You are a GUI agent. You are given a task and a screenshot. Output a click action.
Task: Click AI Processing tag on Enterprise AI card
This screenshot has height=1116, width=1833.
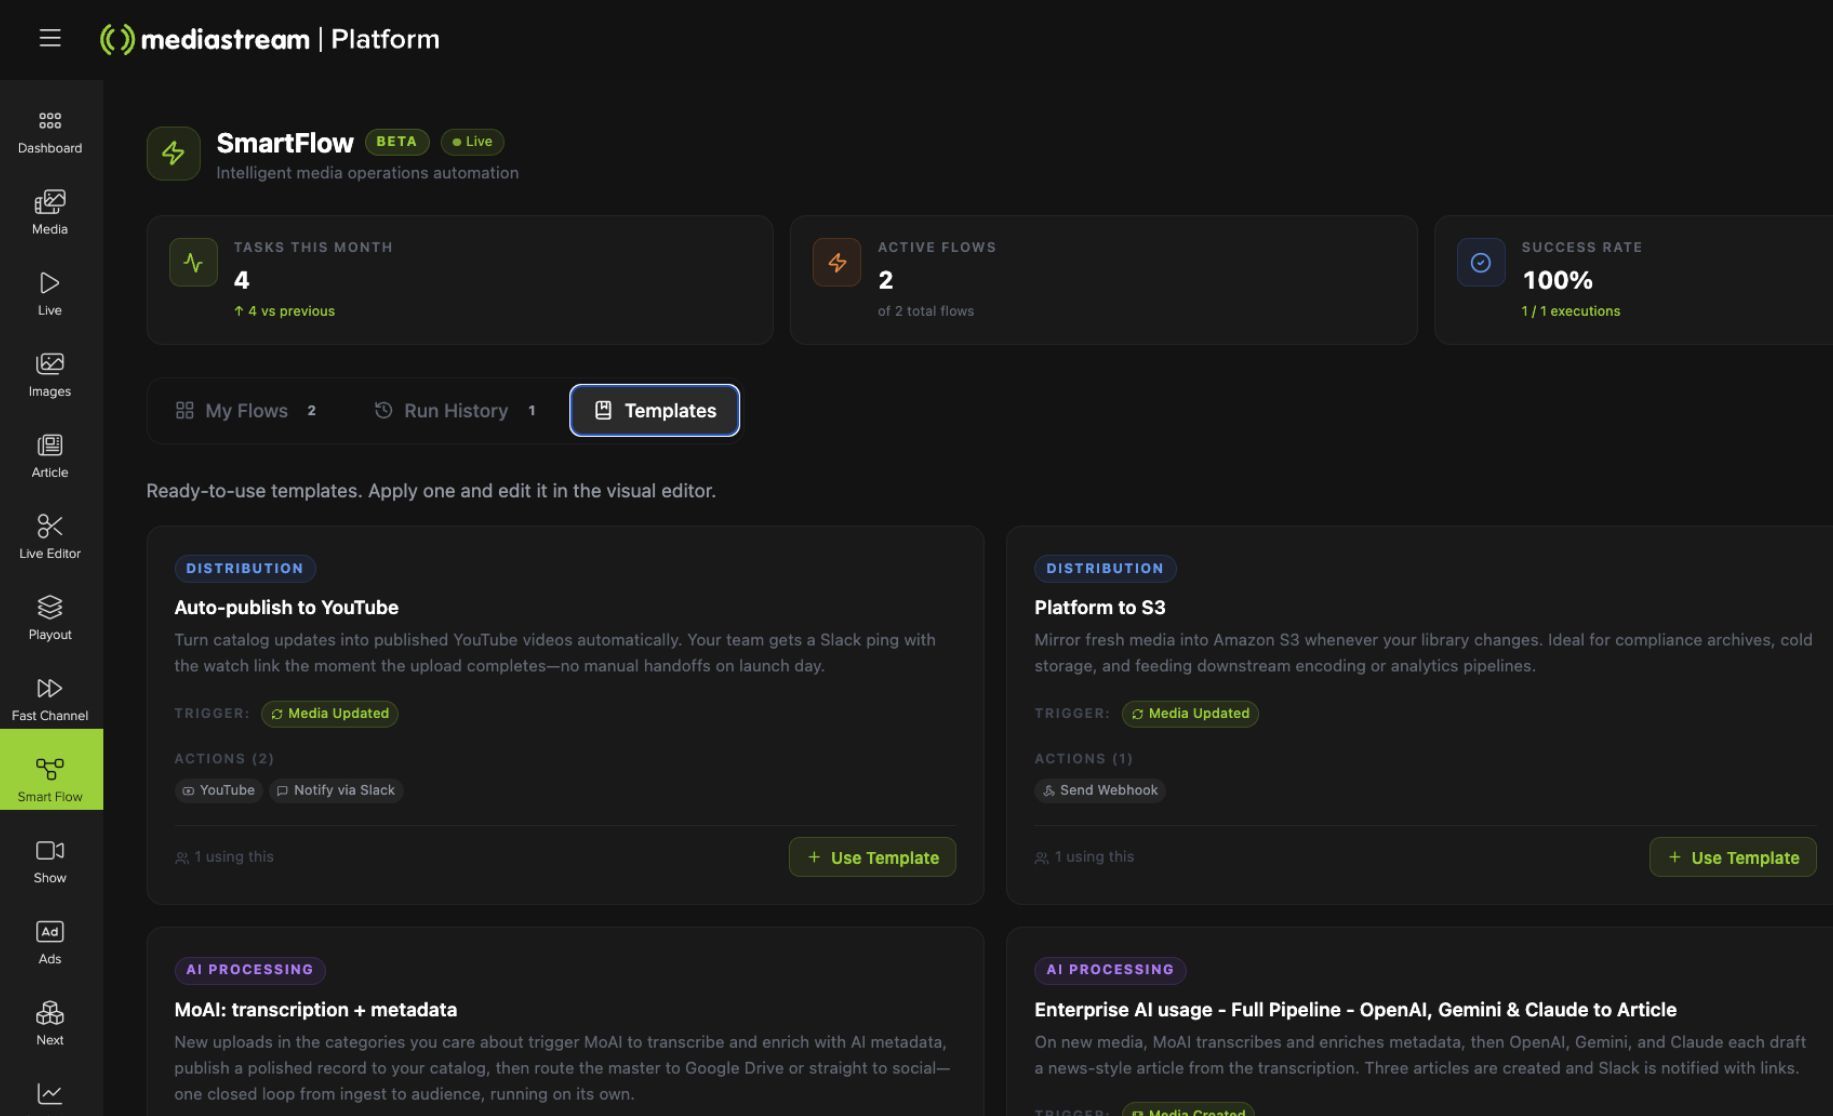[1110, 970]
